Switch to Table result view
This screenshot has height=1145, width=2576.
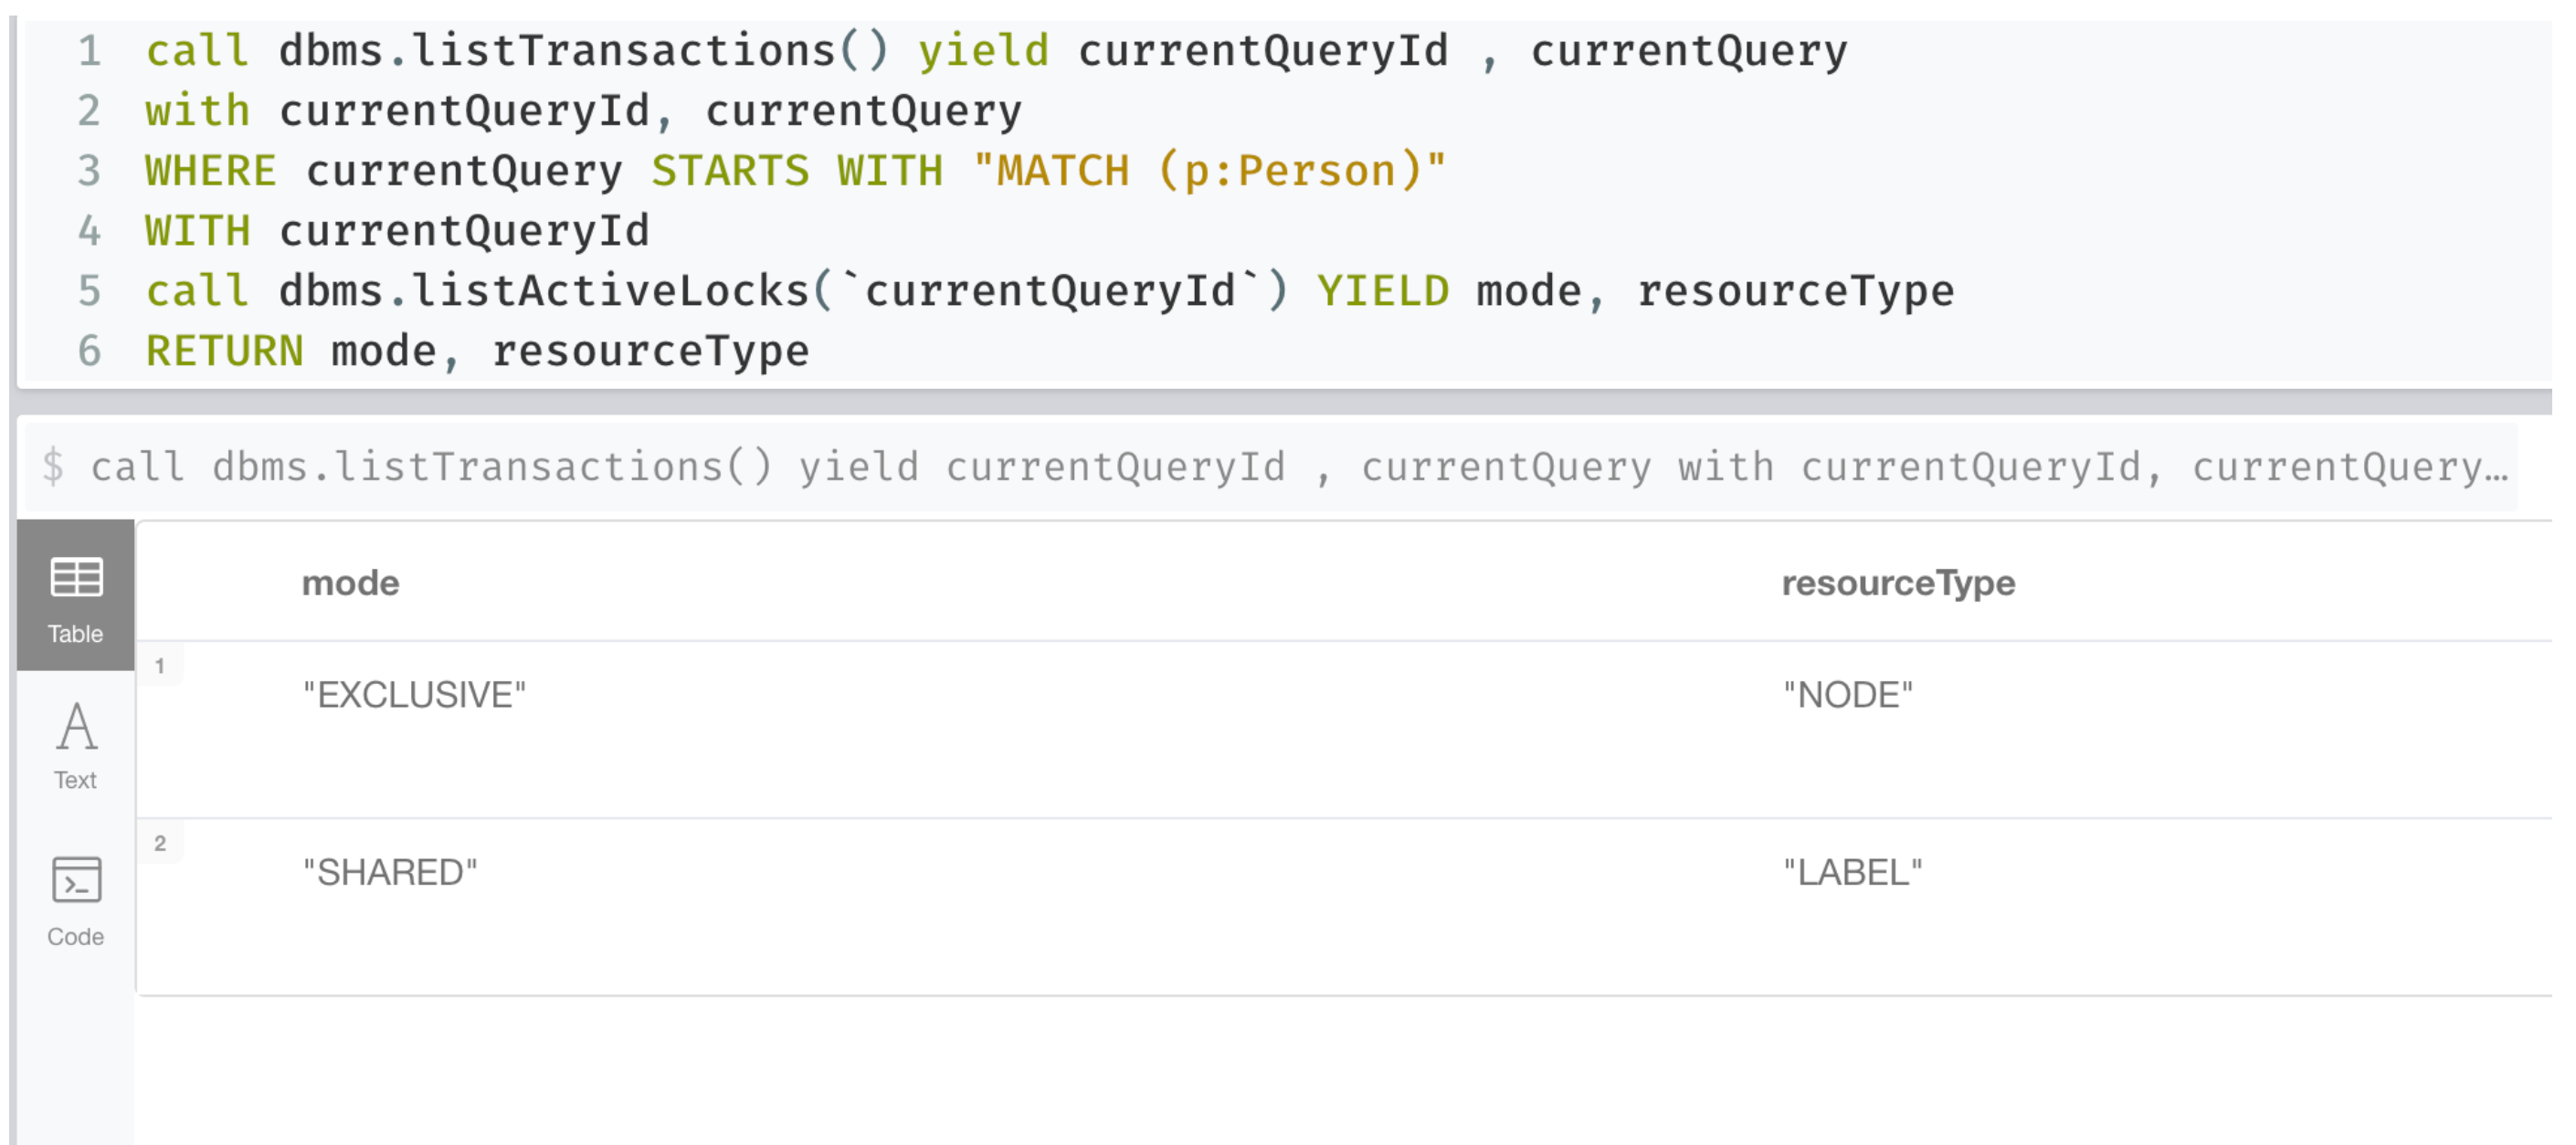pos(76,596)
